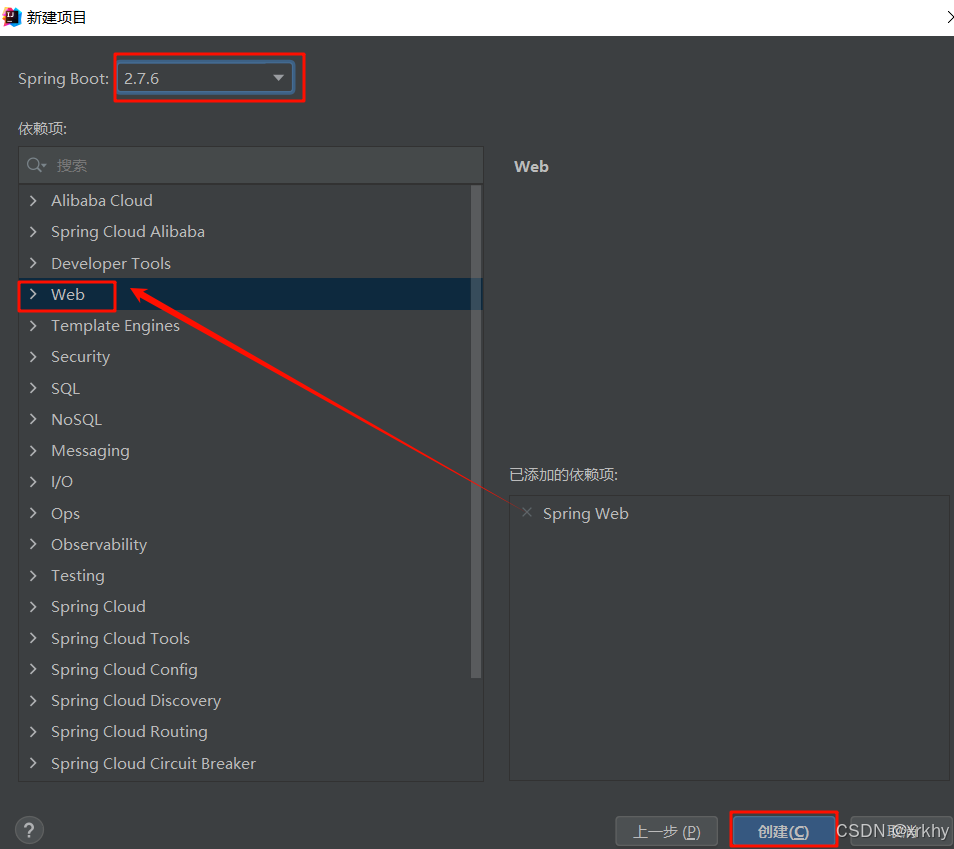Select the Web label in tree
This screenshot has height=849, width=954.
tap(68, 295)
